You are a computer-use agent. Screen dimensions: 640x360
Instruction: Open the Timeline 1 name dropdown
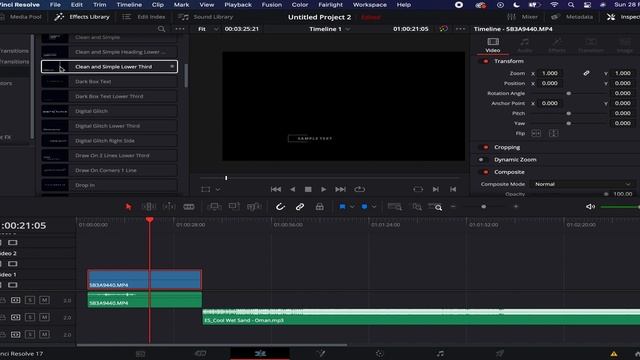coord(329,29)
